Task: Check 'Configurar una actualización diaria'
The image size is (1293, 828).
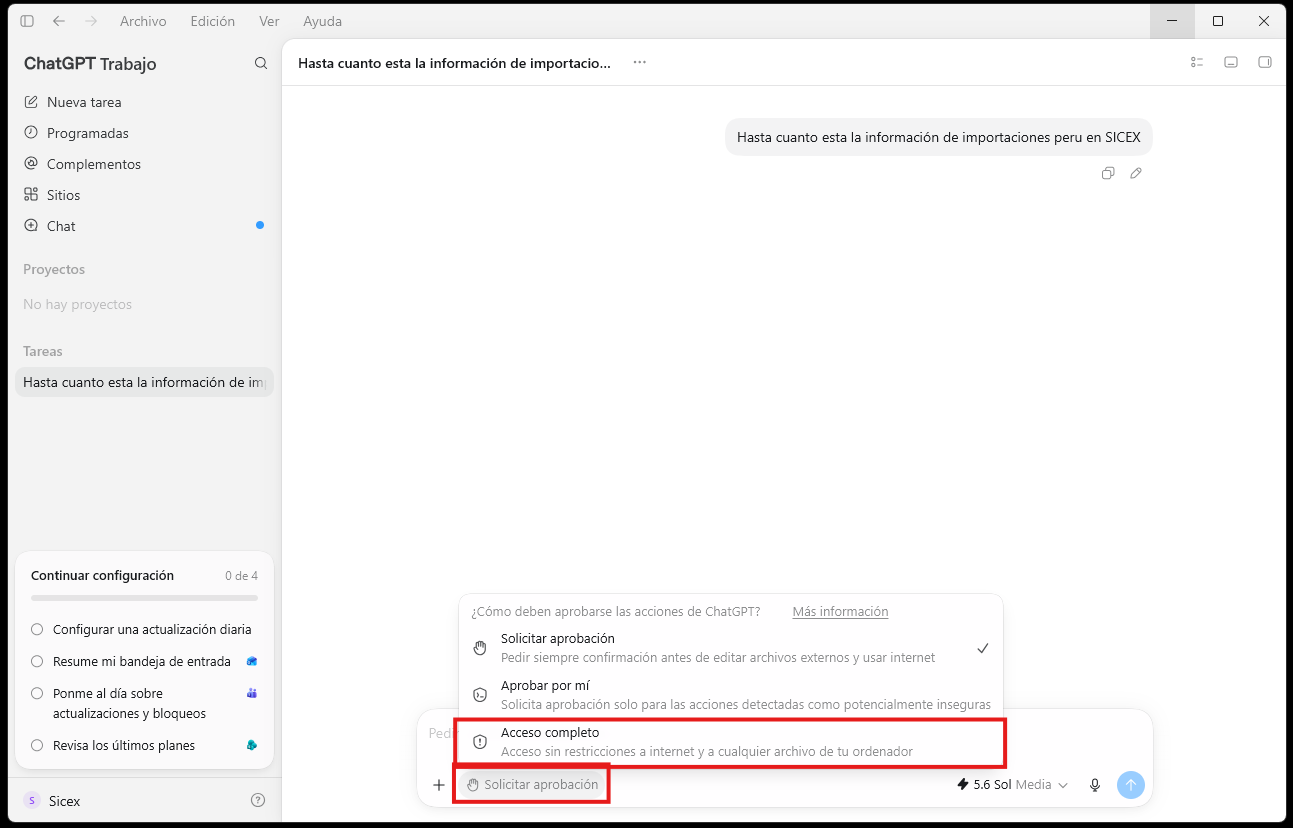Action: tap(37, 630)
